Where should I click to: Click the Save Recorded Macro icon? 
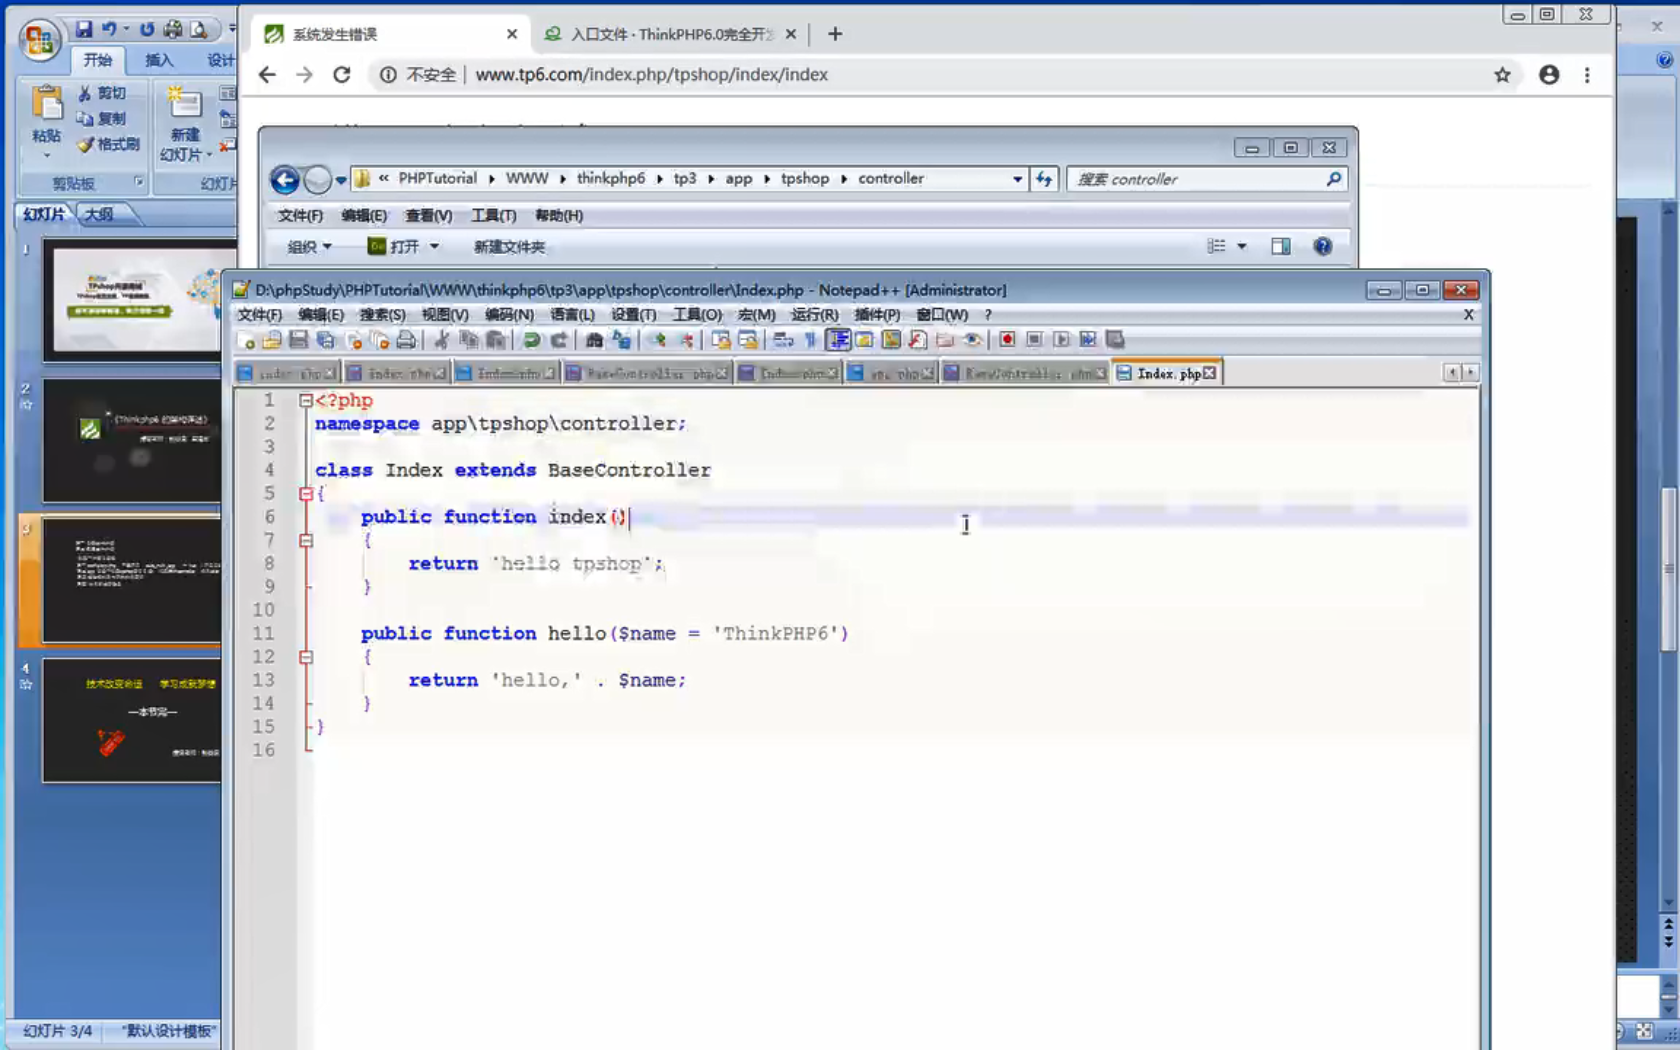point(1115,340)
